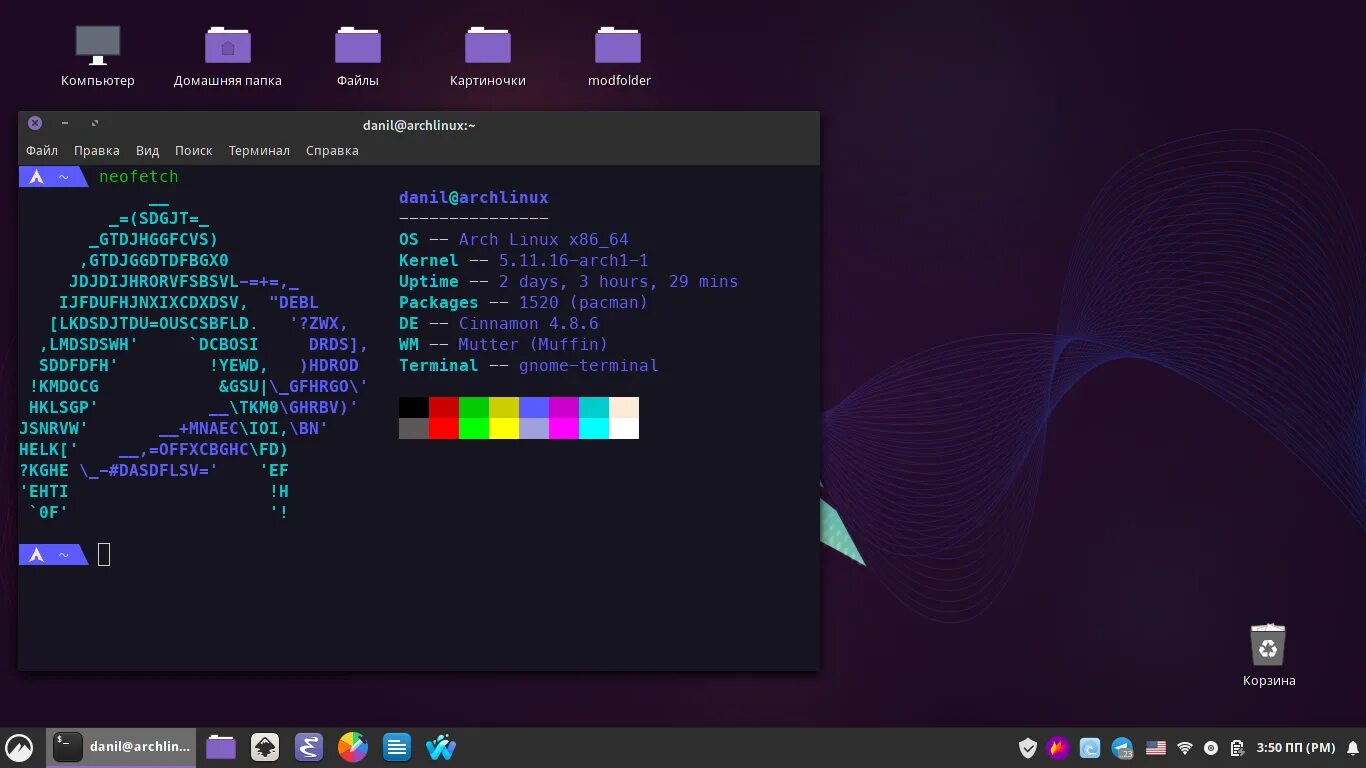Click the Terminal value gnome-terminal
Viewport: 1366px width, 768px height.
pos(589,366)
